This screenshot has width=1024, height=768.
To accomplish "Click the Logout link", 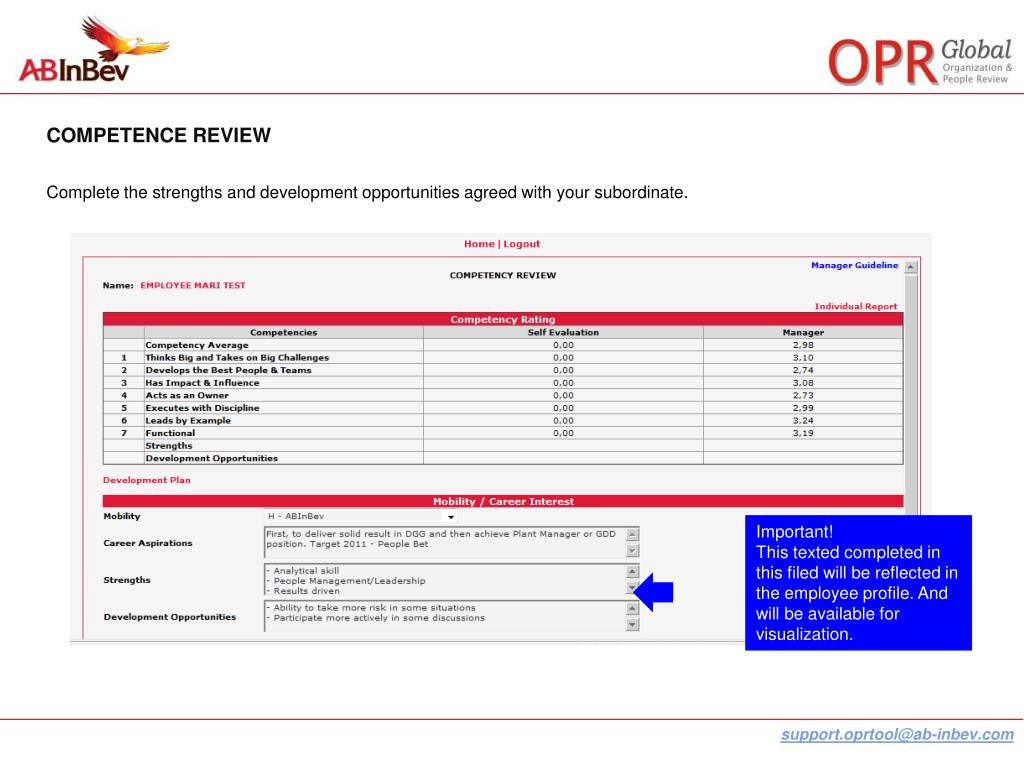I will 521,244.
